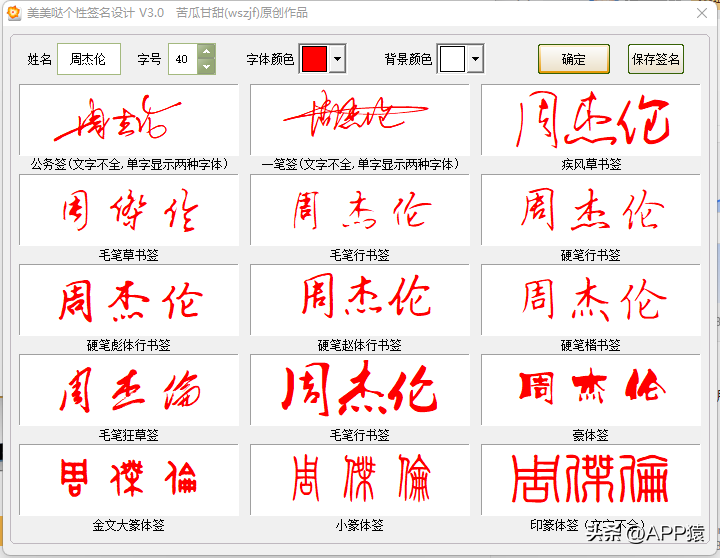The image size is (720, 558).
Task: Click the 硬笔赵体行书签 caption text
Action: pyautogui.click(x=360, y=345)
